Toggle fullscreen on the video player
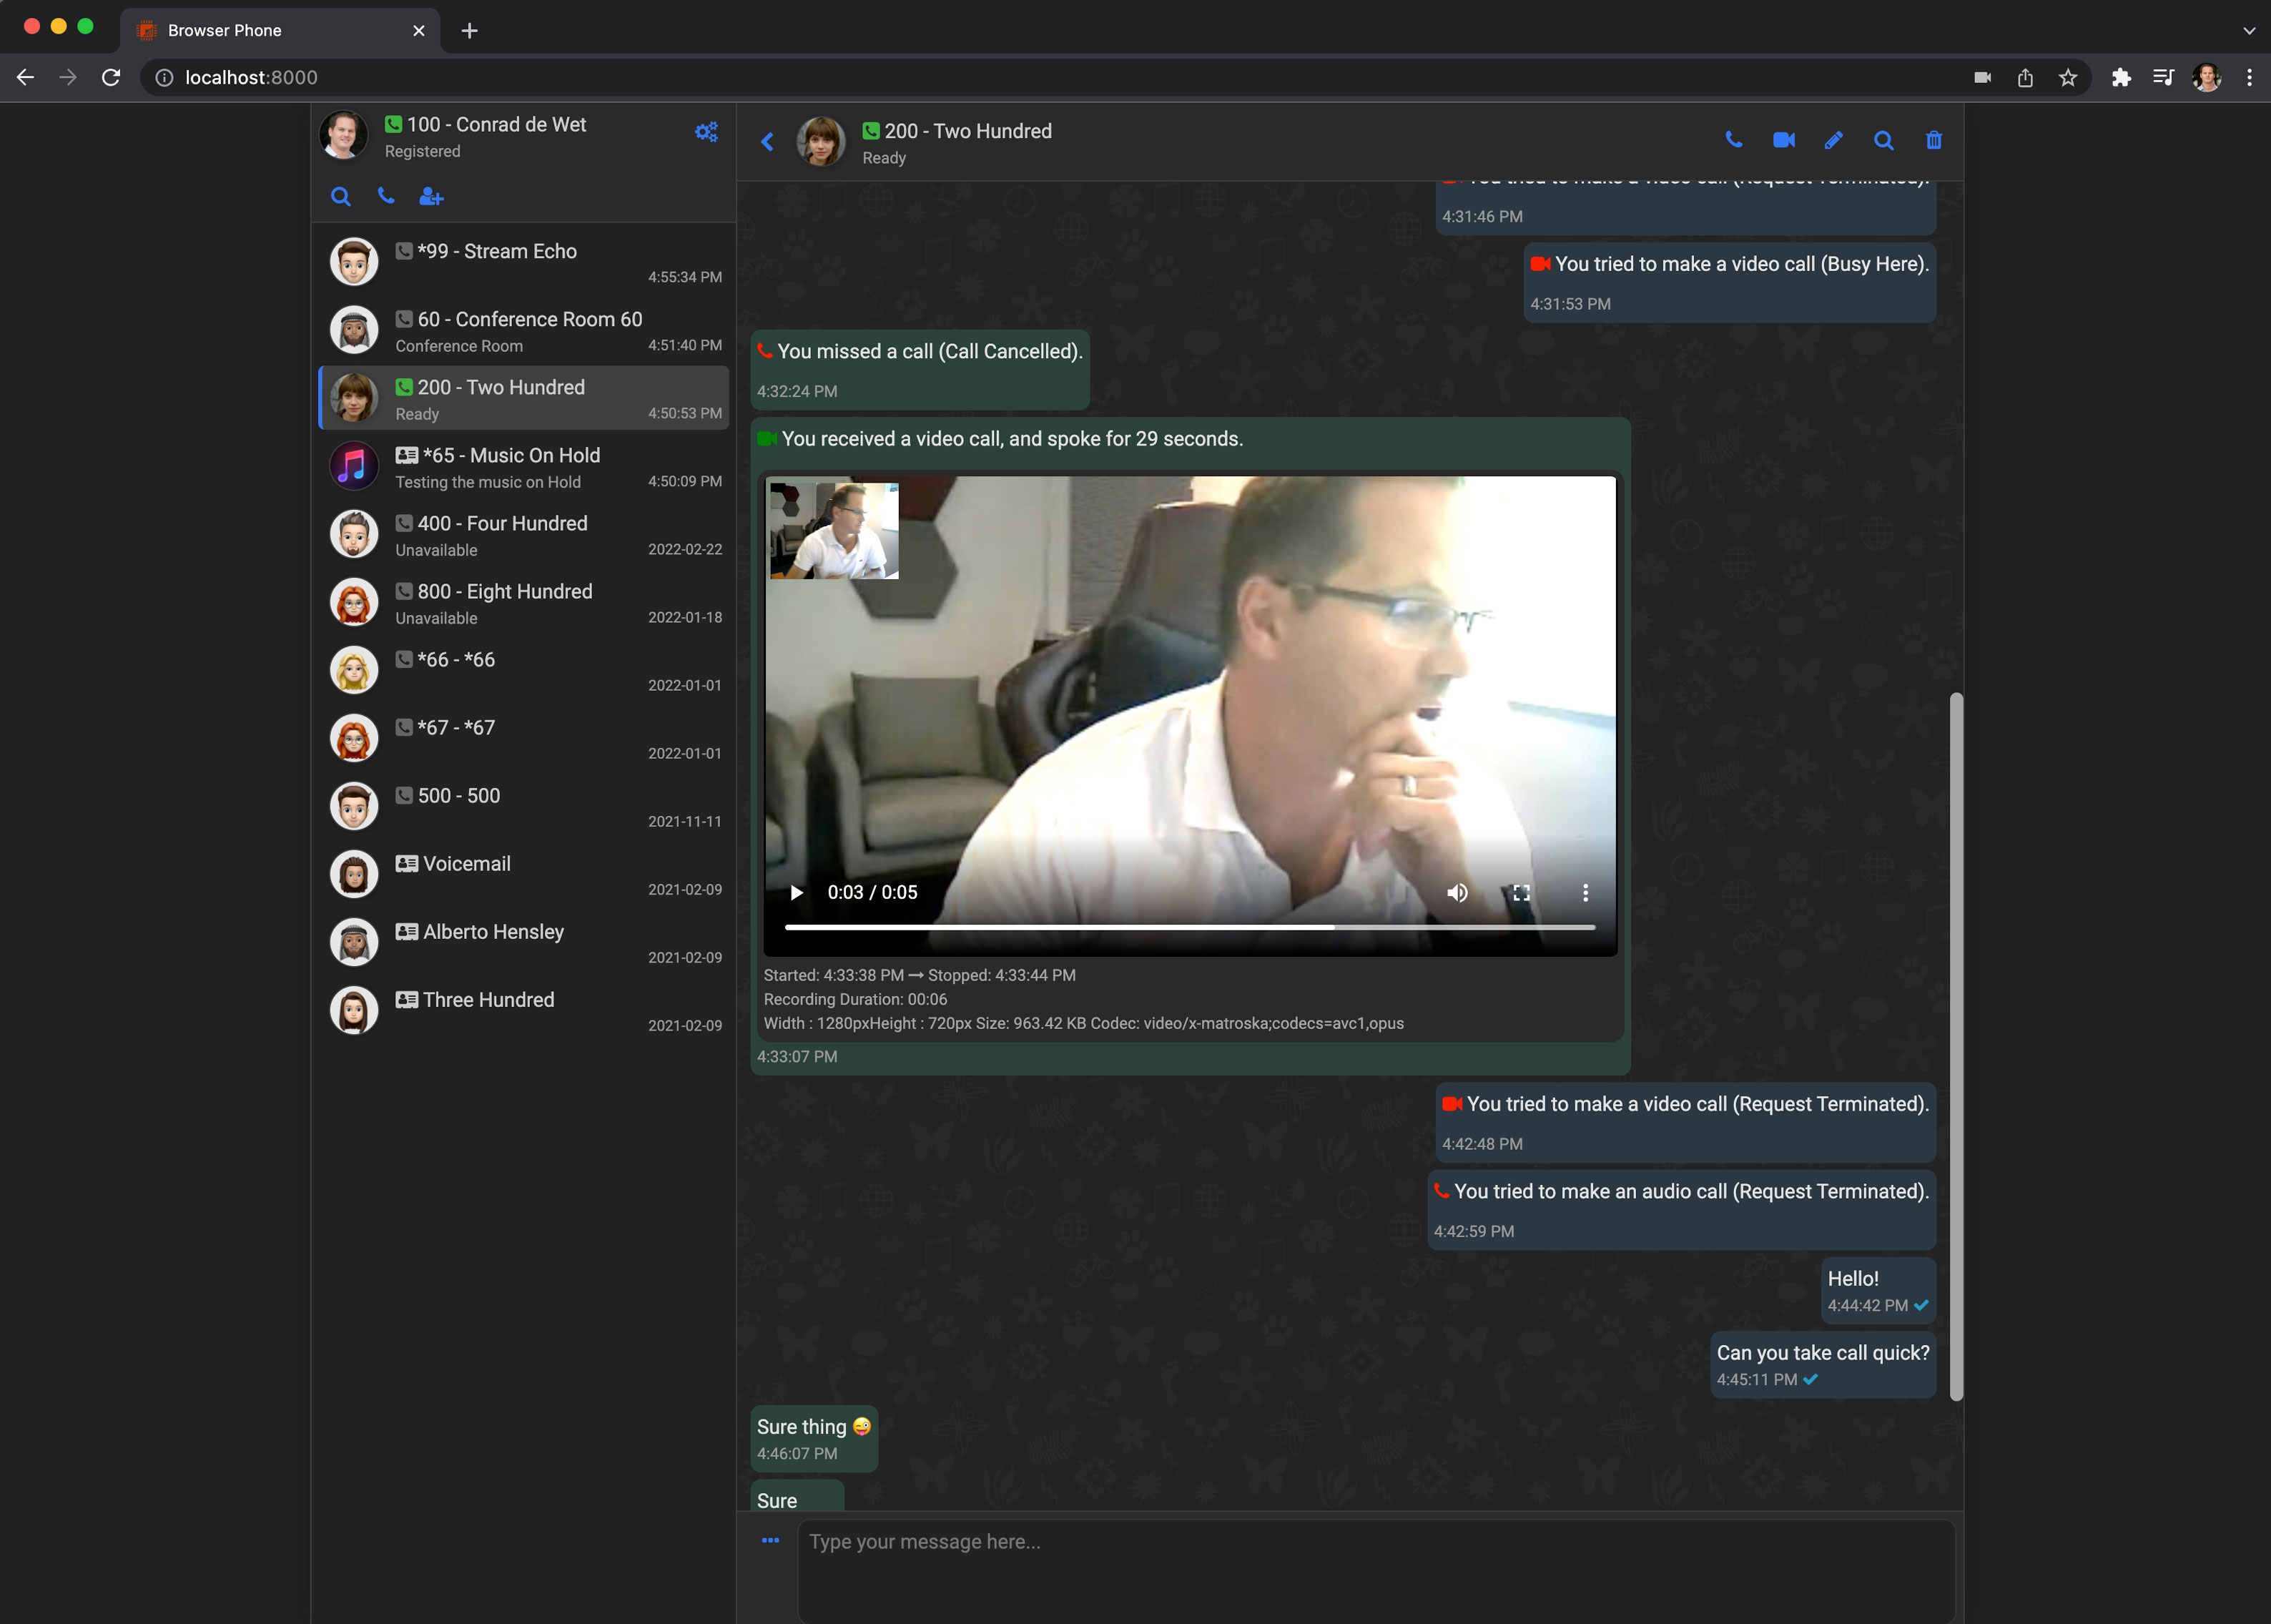Image resolution: width=2271 pixels, height=1624 pixels. pos(1521,892)
